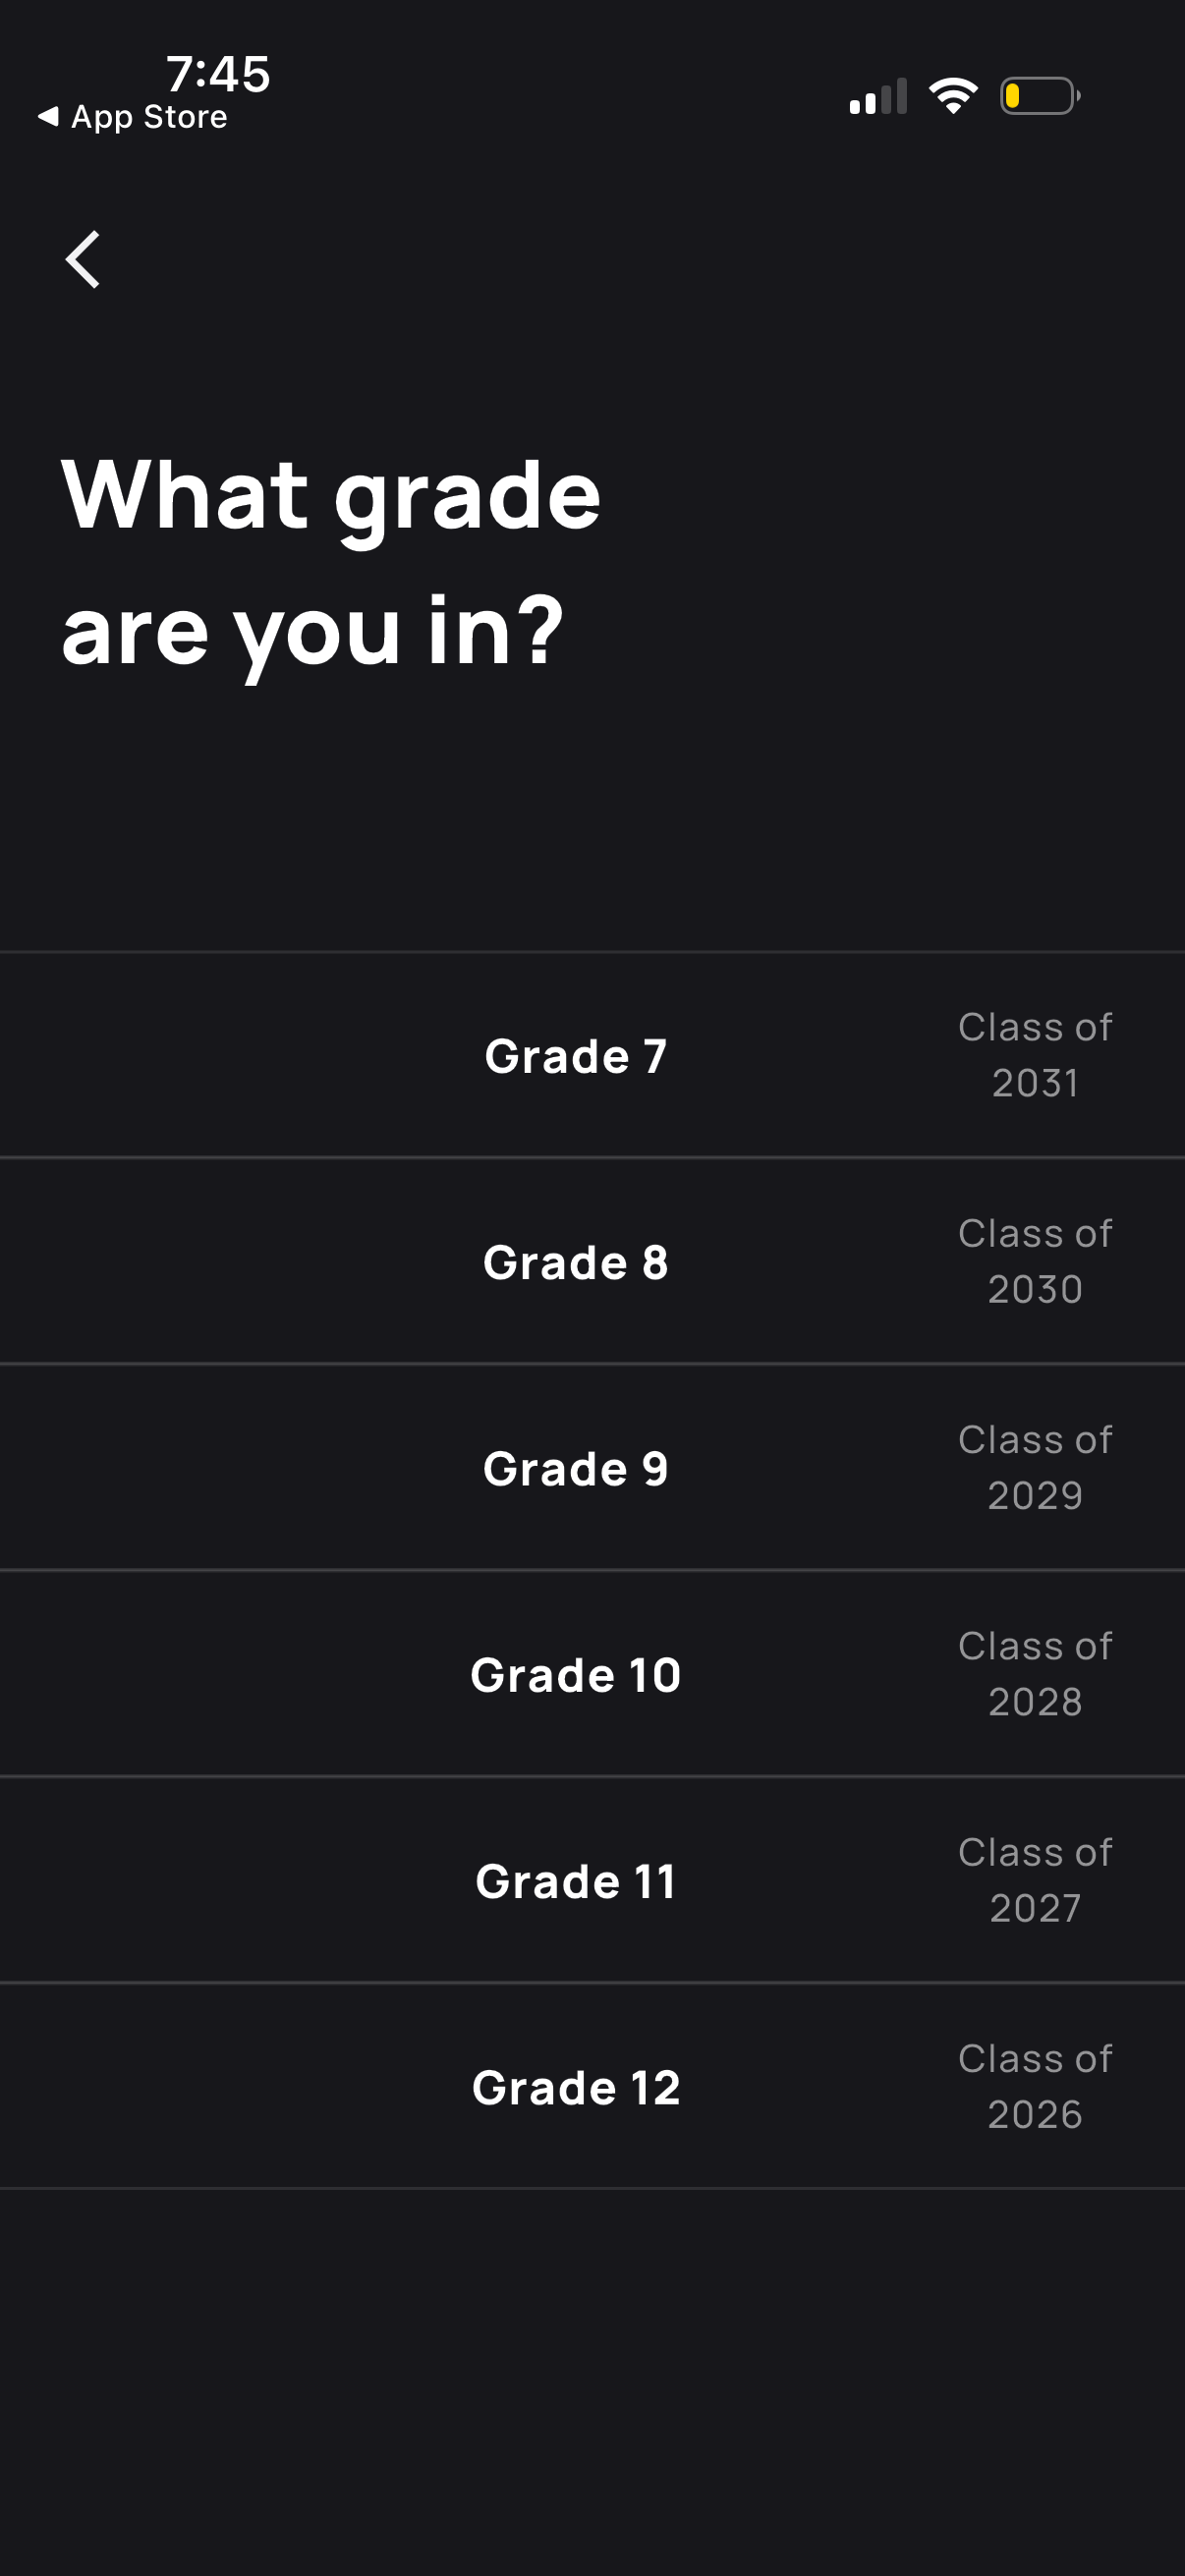Tap the small triangle beside App Store

tap(48, 117)
